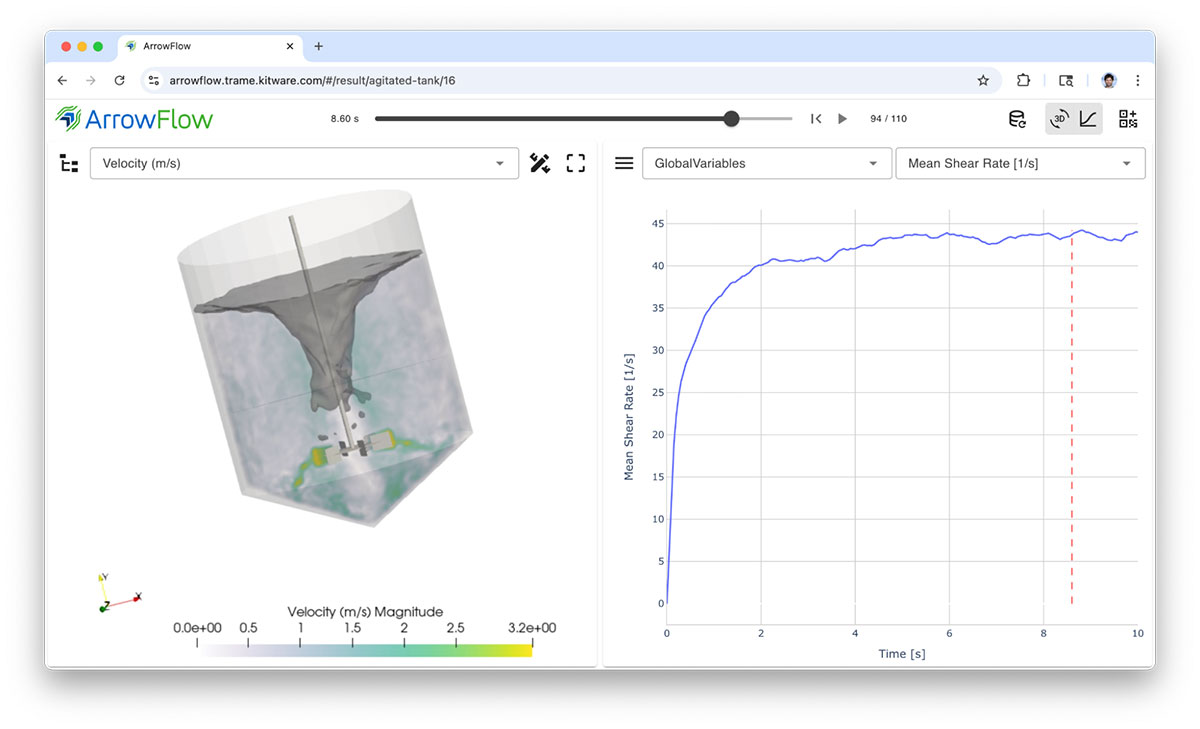Open a new browser tab
Screen dimensions: 1200x729
coord(319,46)
